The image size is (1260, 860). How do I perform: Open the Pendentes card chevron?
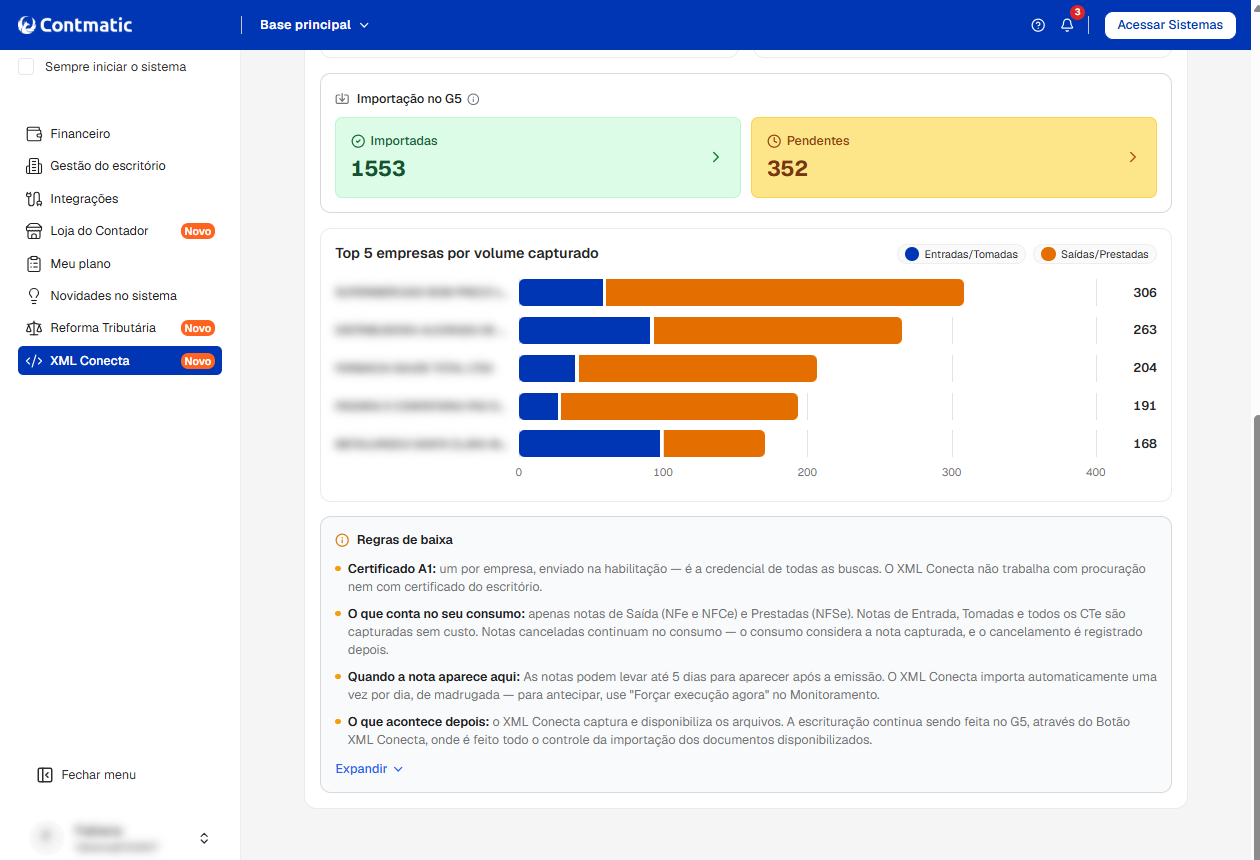click(x=1133, y=157)
